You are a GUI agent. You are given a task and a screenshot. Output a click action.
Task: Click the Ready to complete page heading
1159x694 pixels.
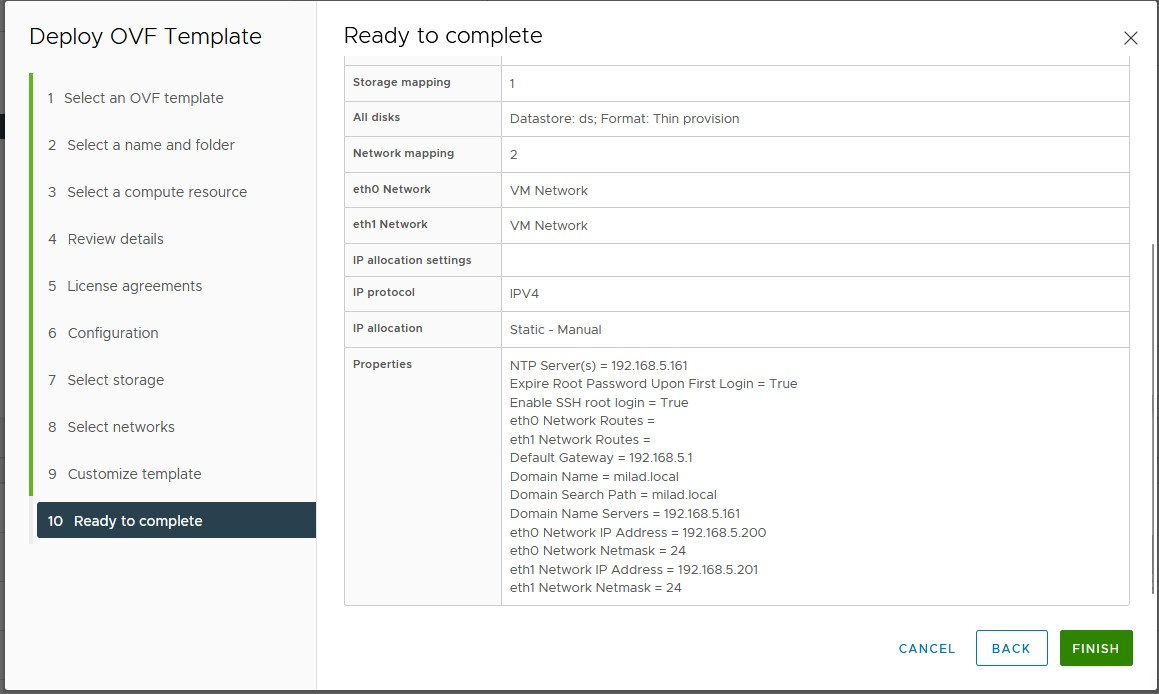(443, 35)
